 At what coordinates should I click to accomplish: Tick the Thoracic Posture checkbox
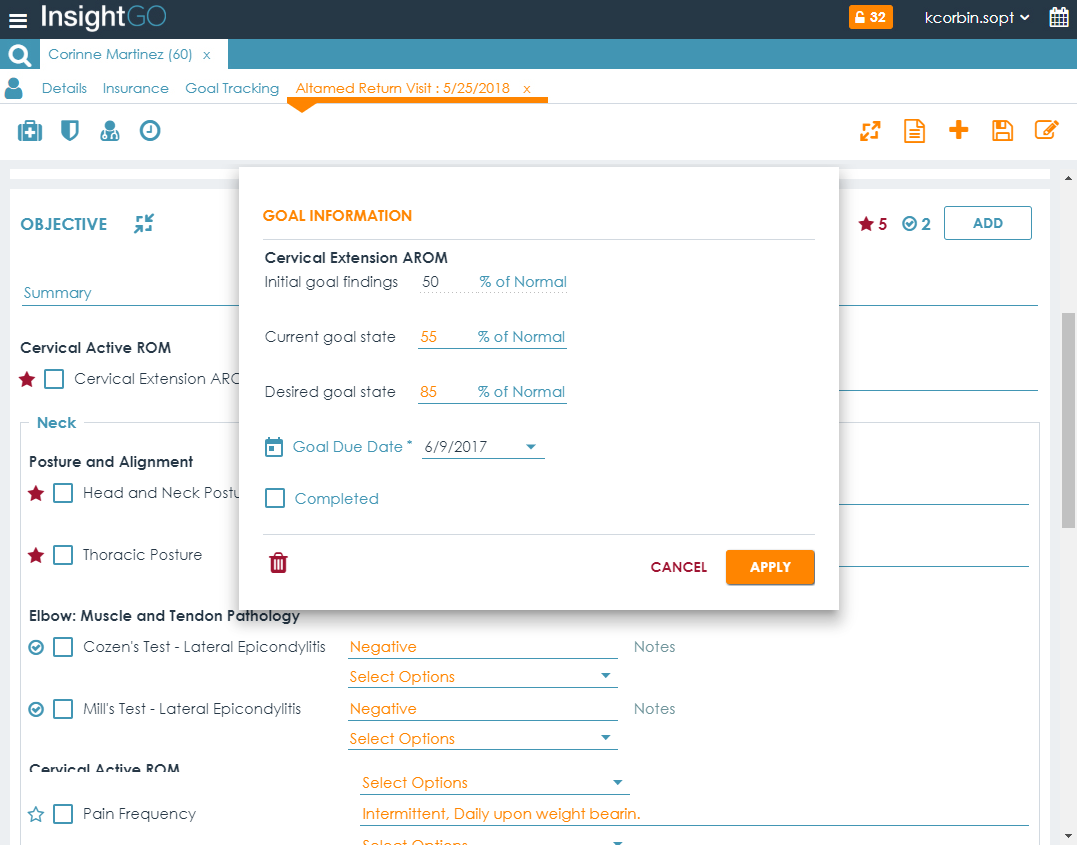[63, 555]
